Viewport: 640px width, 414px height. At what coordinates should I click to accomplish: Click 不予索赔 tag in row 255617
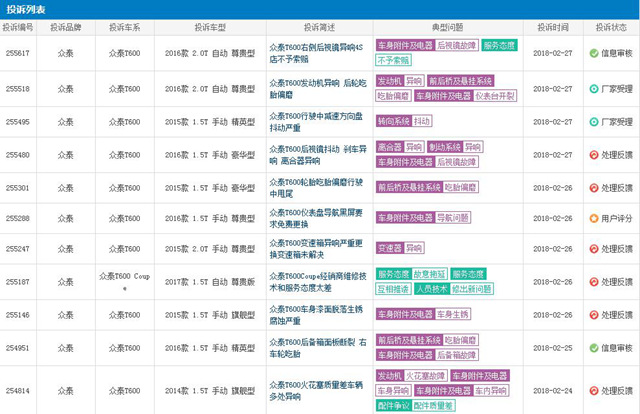point(393,60)
